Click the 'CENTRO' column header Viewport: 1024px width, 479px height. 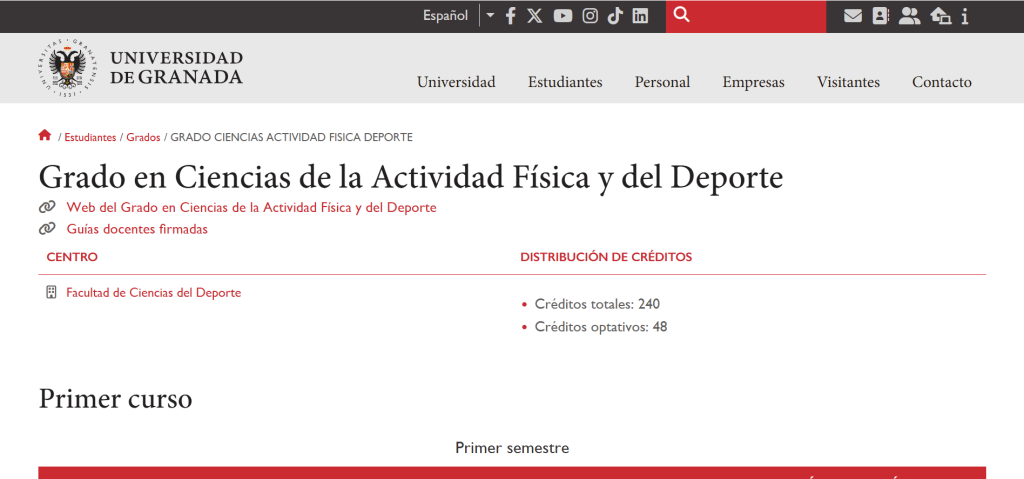(72, 257)
